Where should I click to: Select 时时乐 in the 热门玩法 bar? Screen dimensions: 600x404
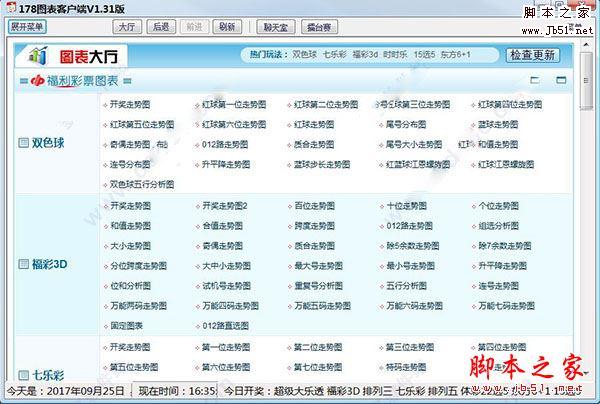(x=395, y=55)
